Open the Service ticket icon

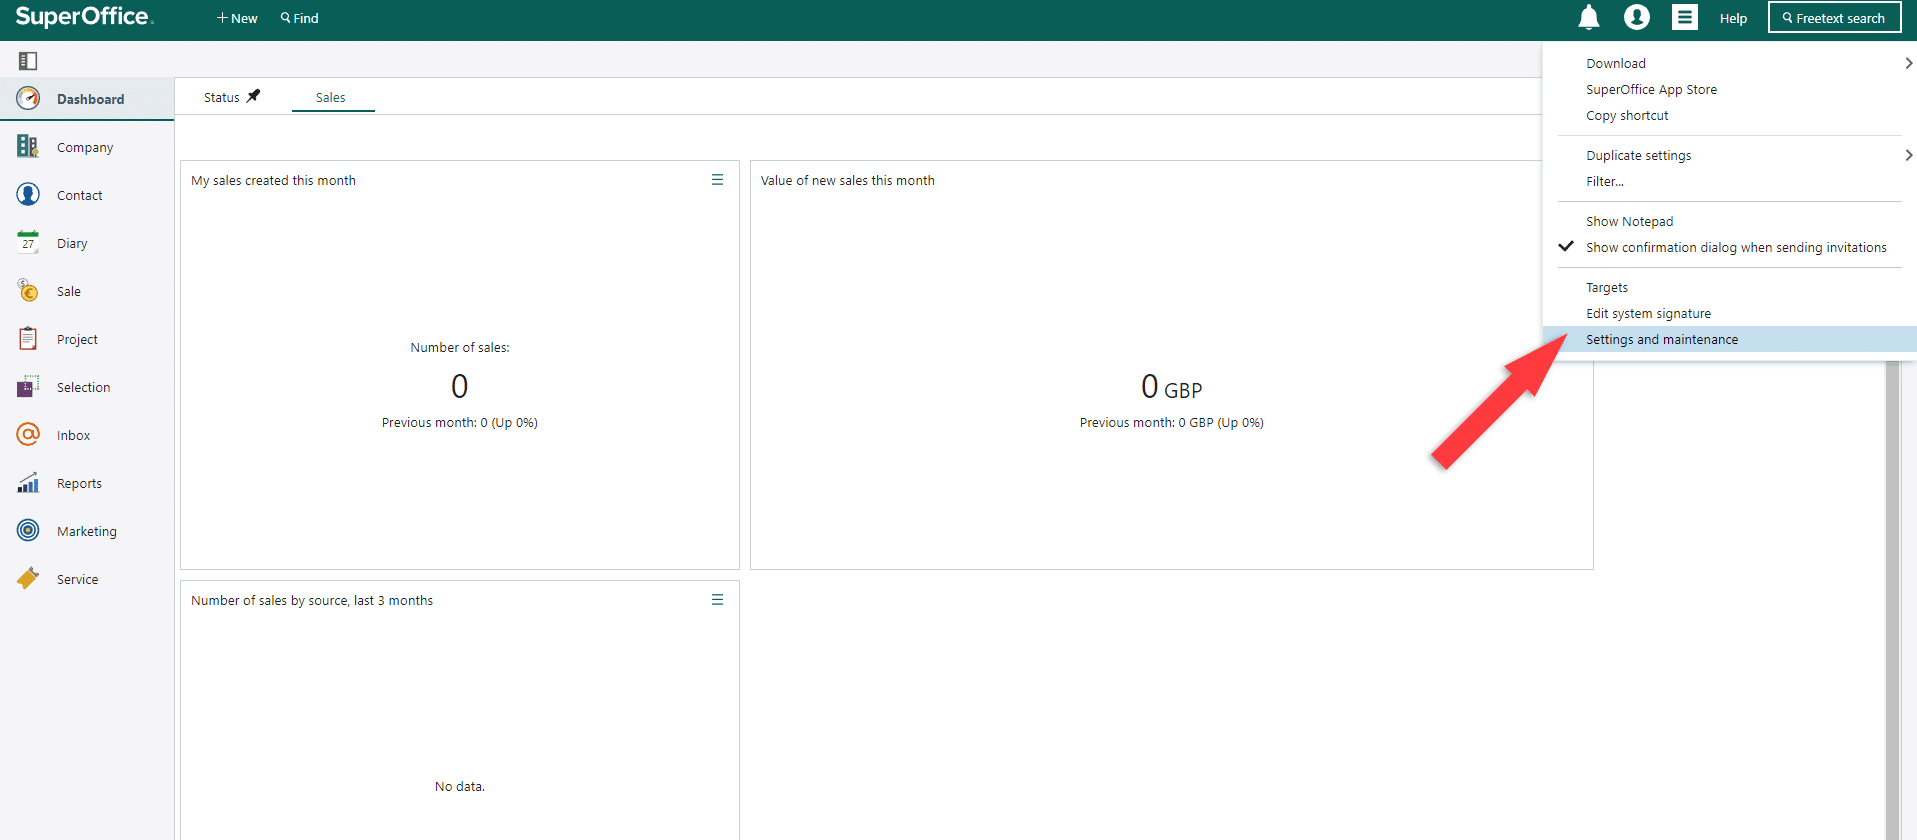(x=28, y=579)
